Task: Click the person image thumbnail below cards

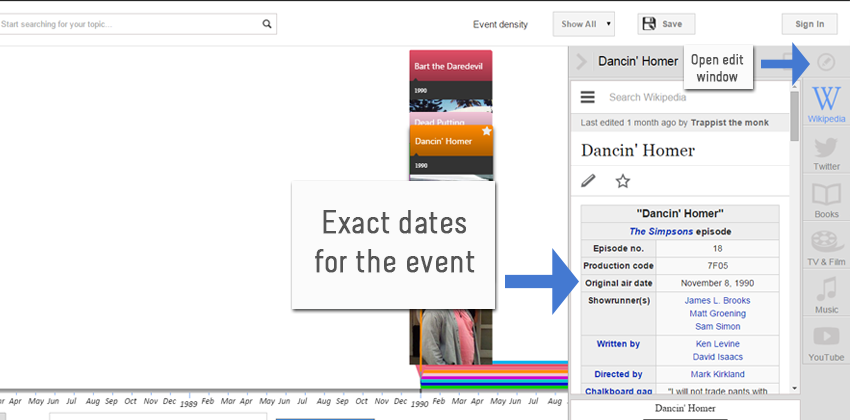Action: [450, 337]
